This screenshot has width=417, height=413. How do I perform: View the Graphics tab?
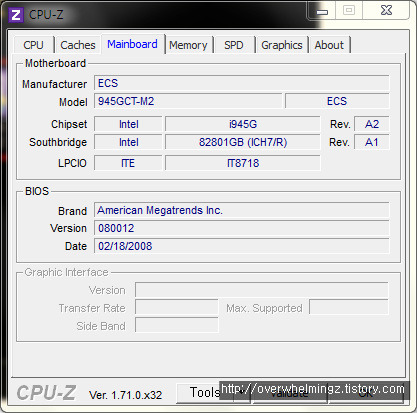pyautogui.click(x=282, y=45)
